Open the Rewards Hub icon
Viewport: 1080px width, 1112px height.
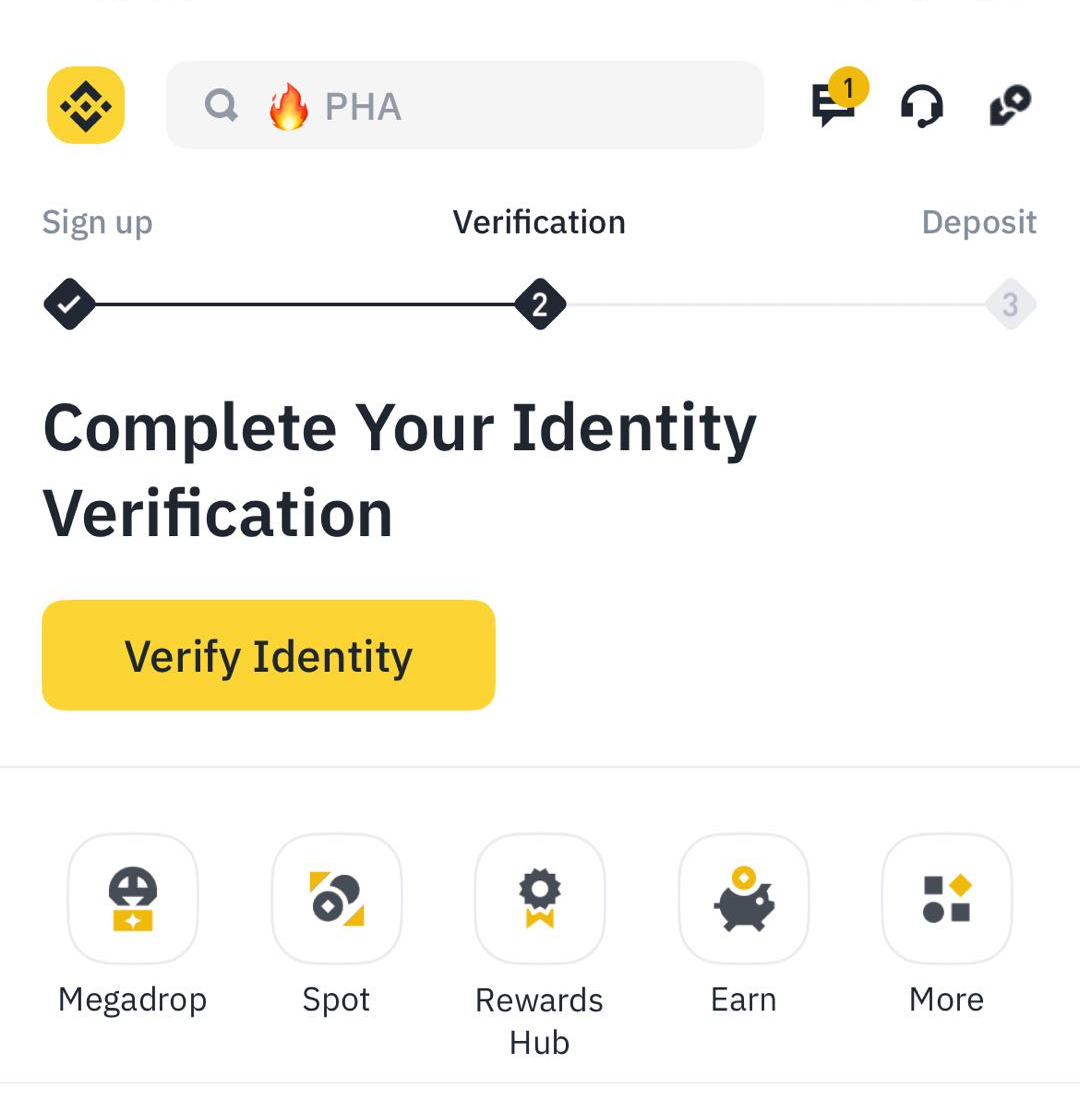[540, 899]
